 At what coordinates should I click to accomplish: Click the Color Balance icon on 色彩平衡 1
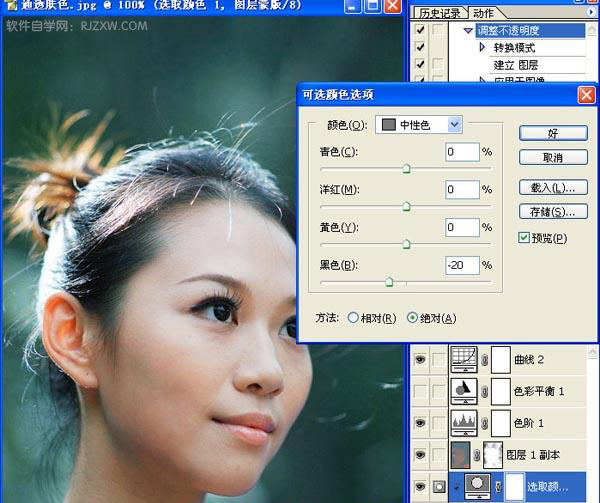(x=464, y=391)
